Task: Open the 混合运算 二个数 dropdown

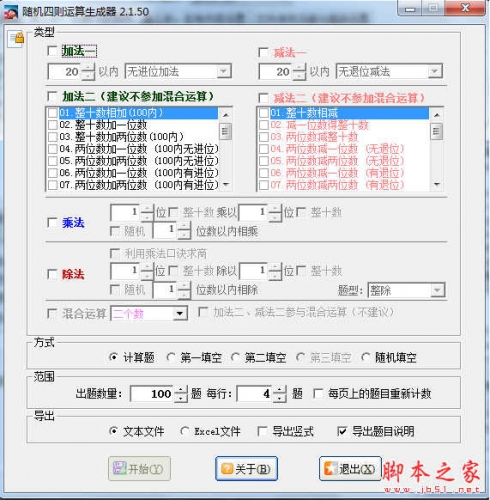Action: 180,314
